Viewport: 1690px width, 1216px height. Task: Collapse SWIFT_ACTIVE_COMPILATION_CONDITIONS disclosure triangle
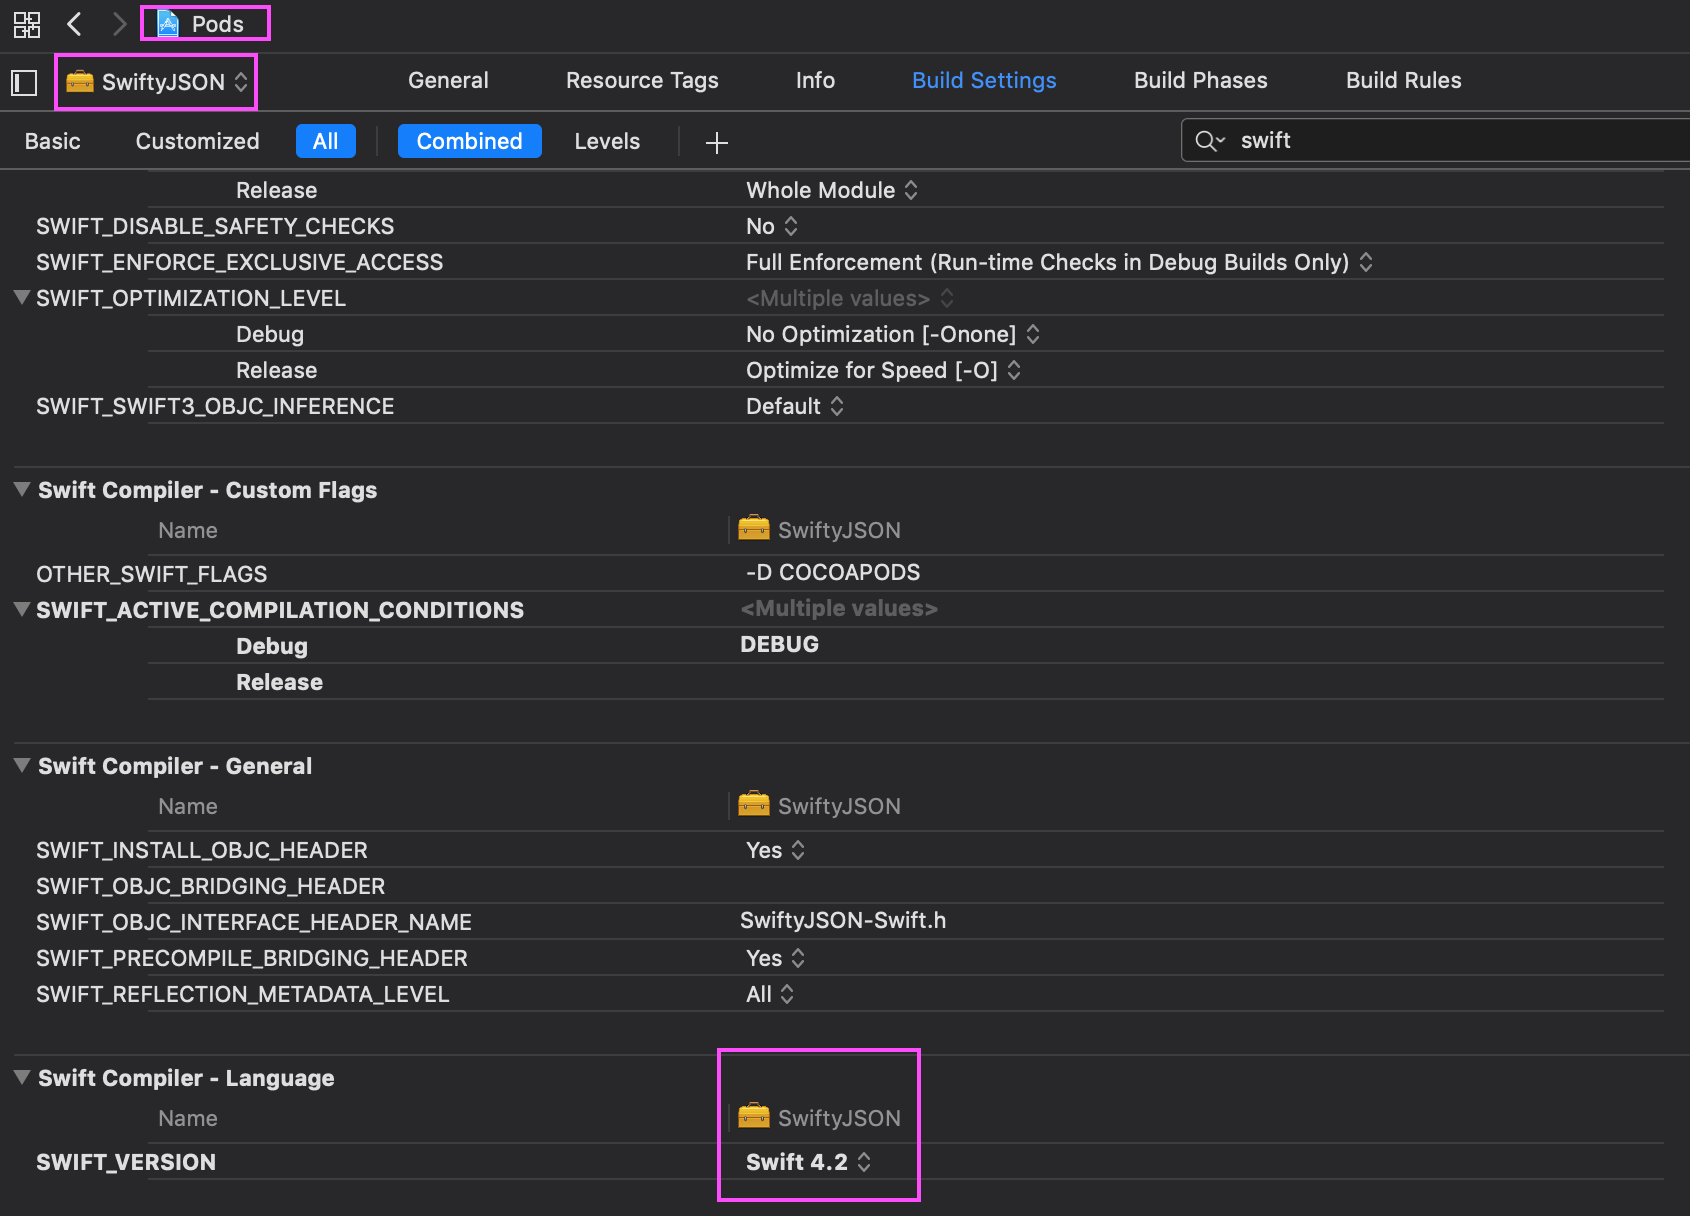coord(21,609)
